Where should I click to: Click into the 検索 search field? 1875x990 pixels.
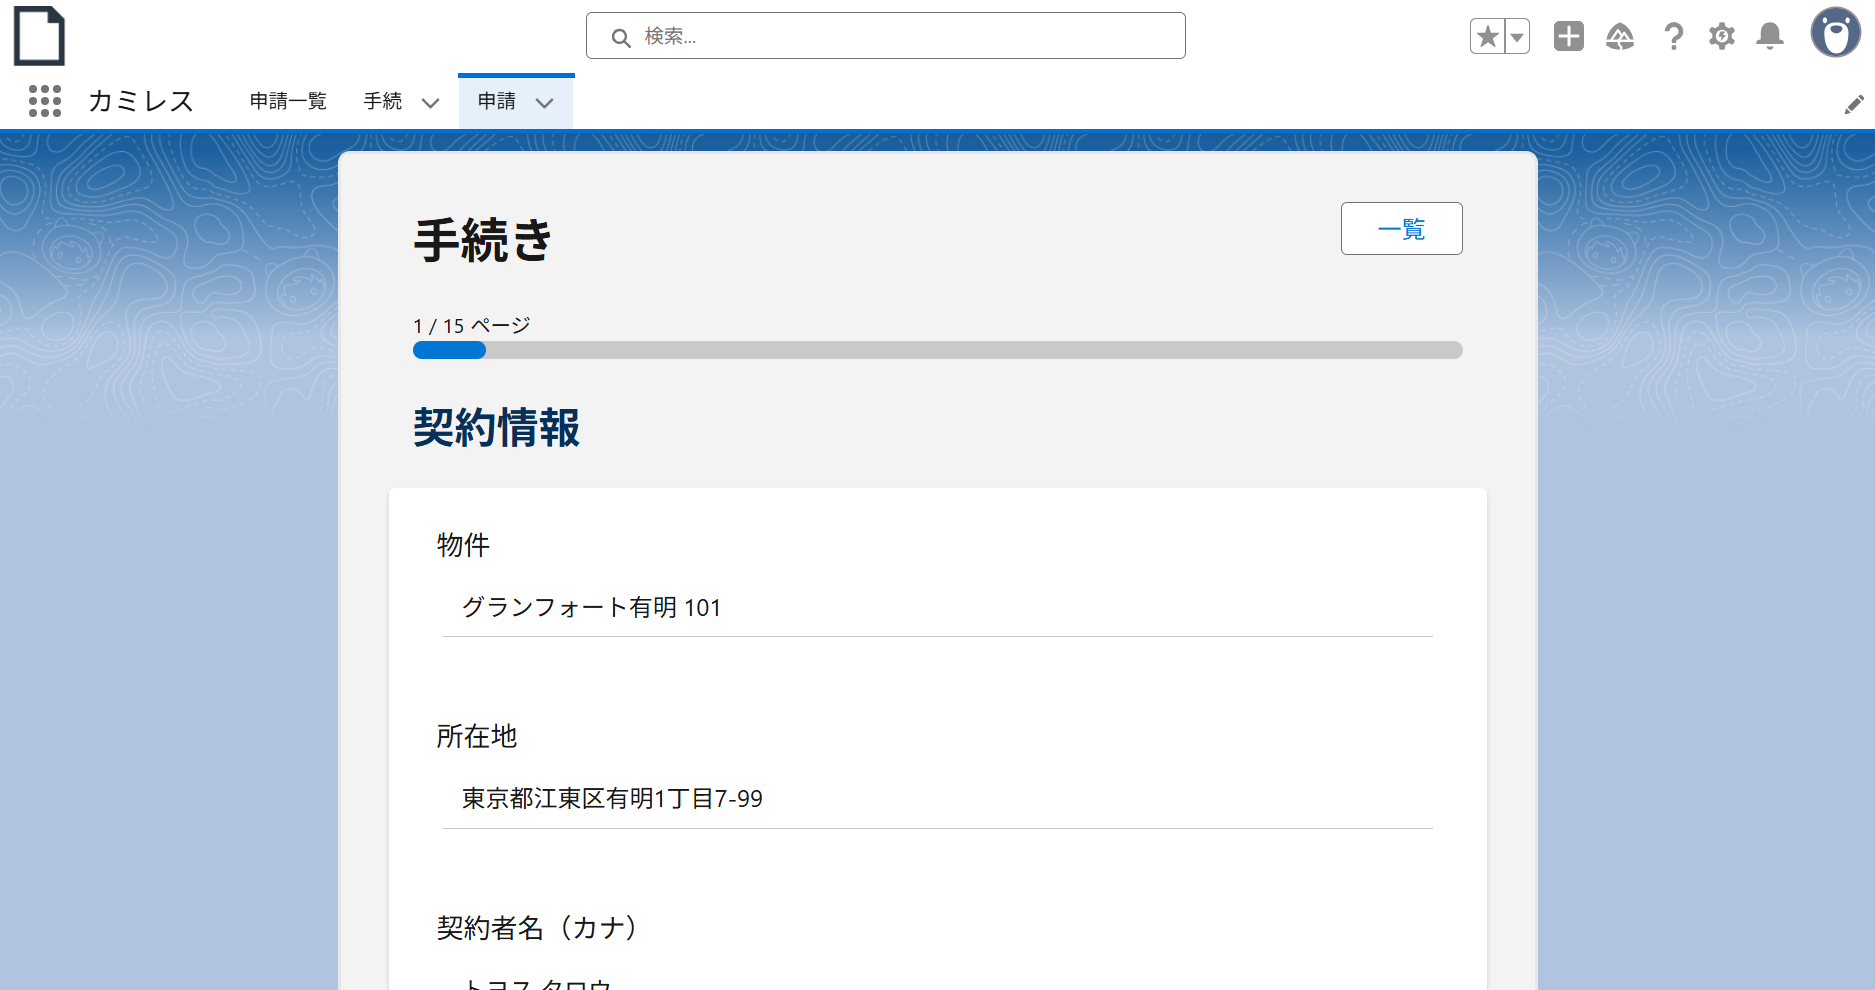[885, 36]
